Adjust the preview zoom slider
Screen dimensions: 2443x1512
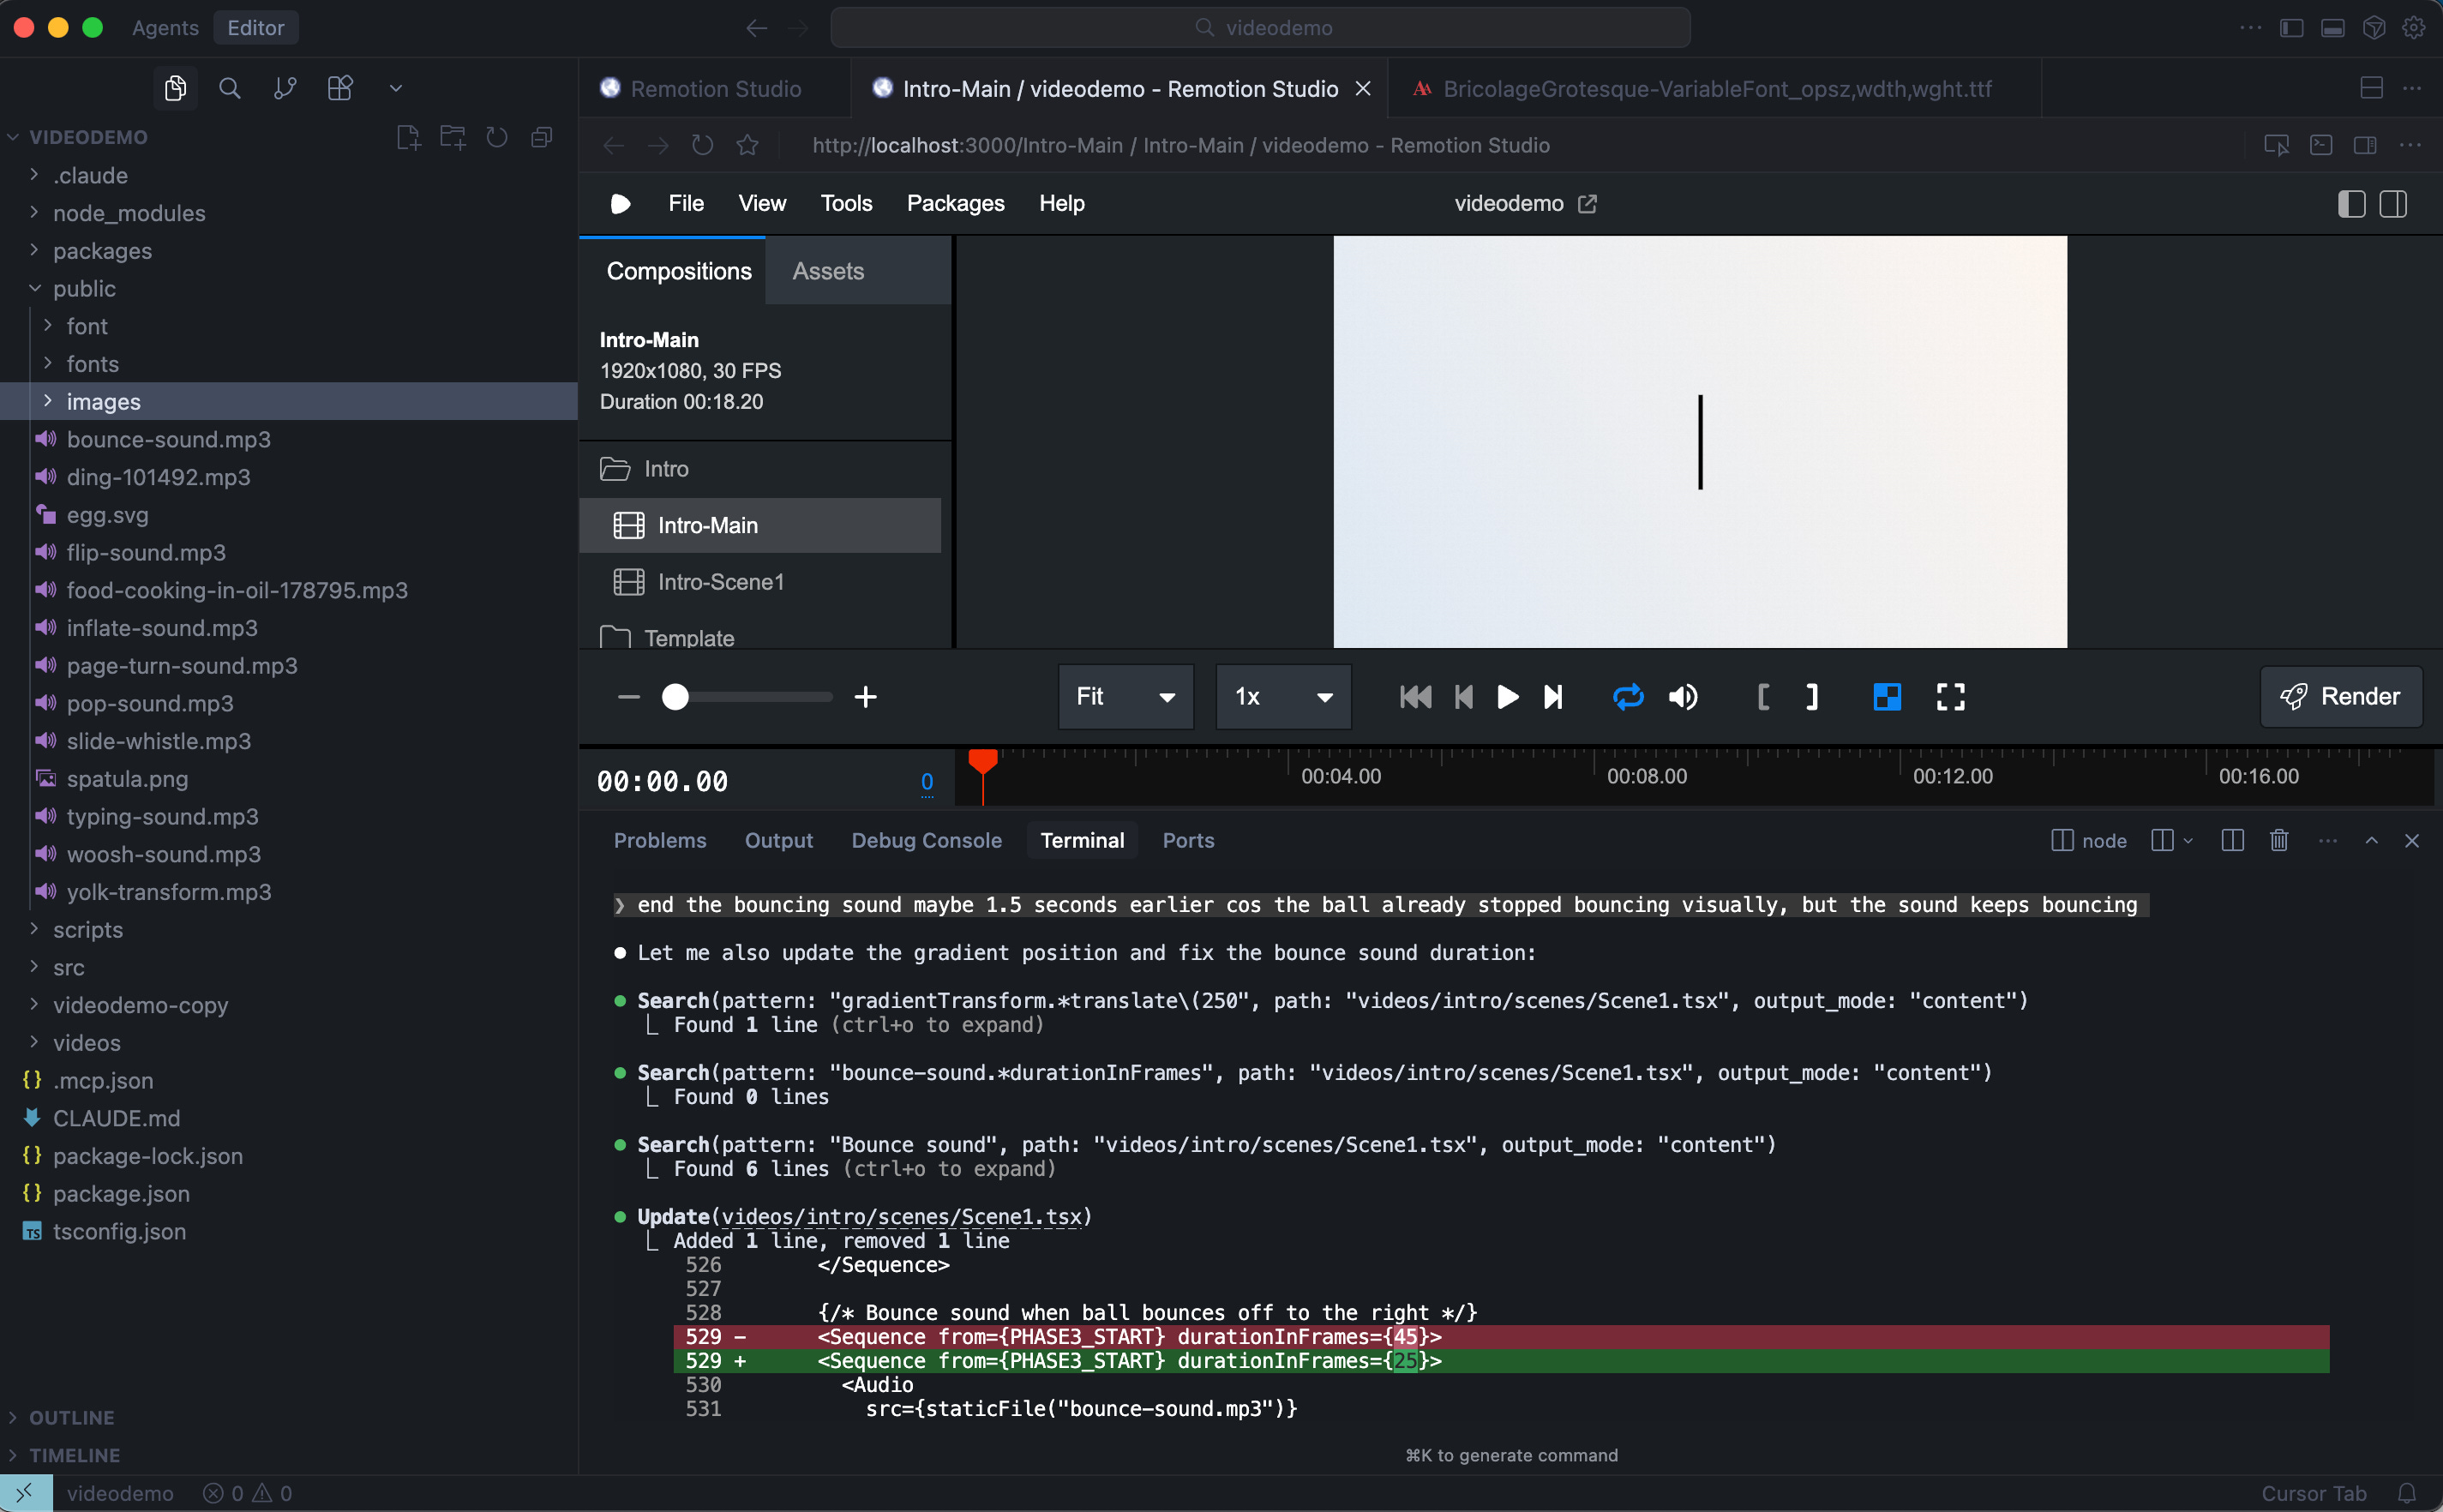[676, 697]
